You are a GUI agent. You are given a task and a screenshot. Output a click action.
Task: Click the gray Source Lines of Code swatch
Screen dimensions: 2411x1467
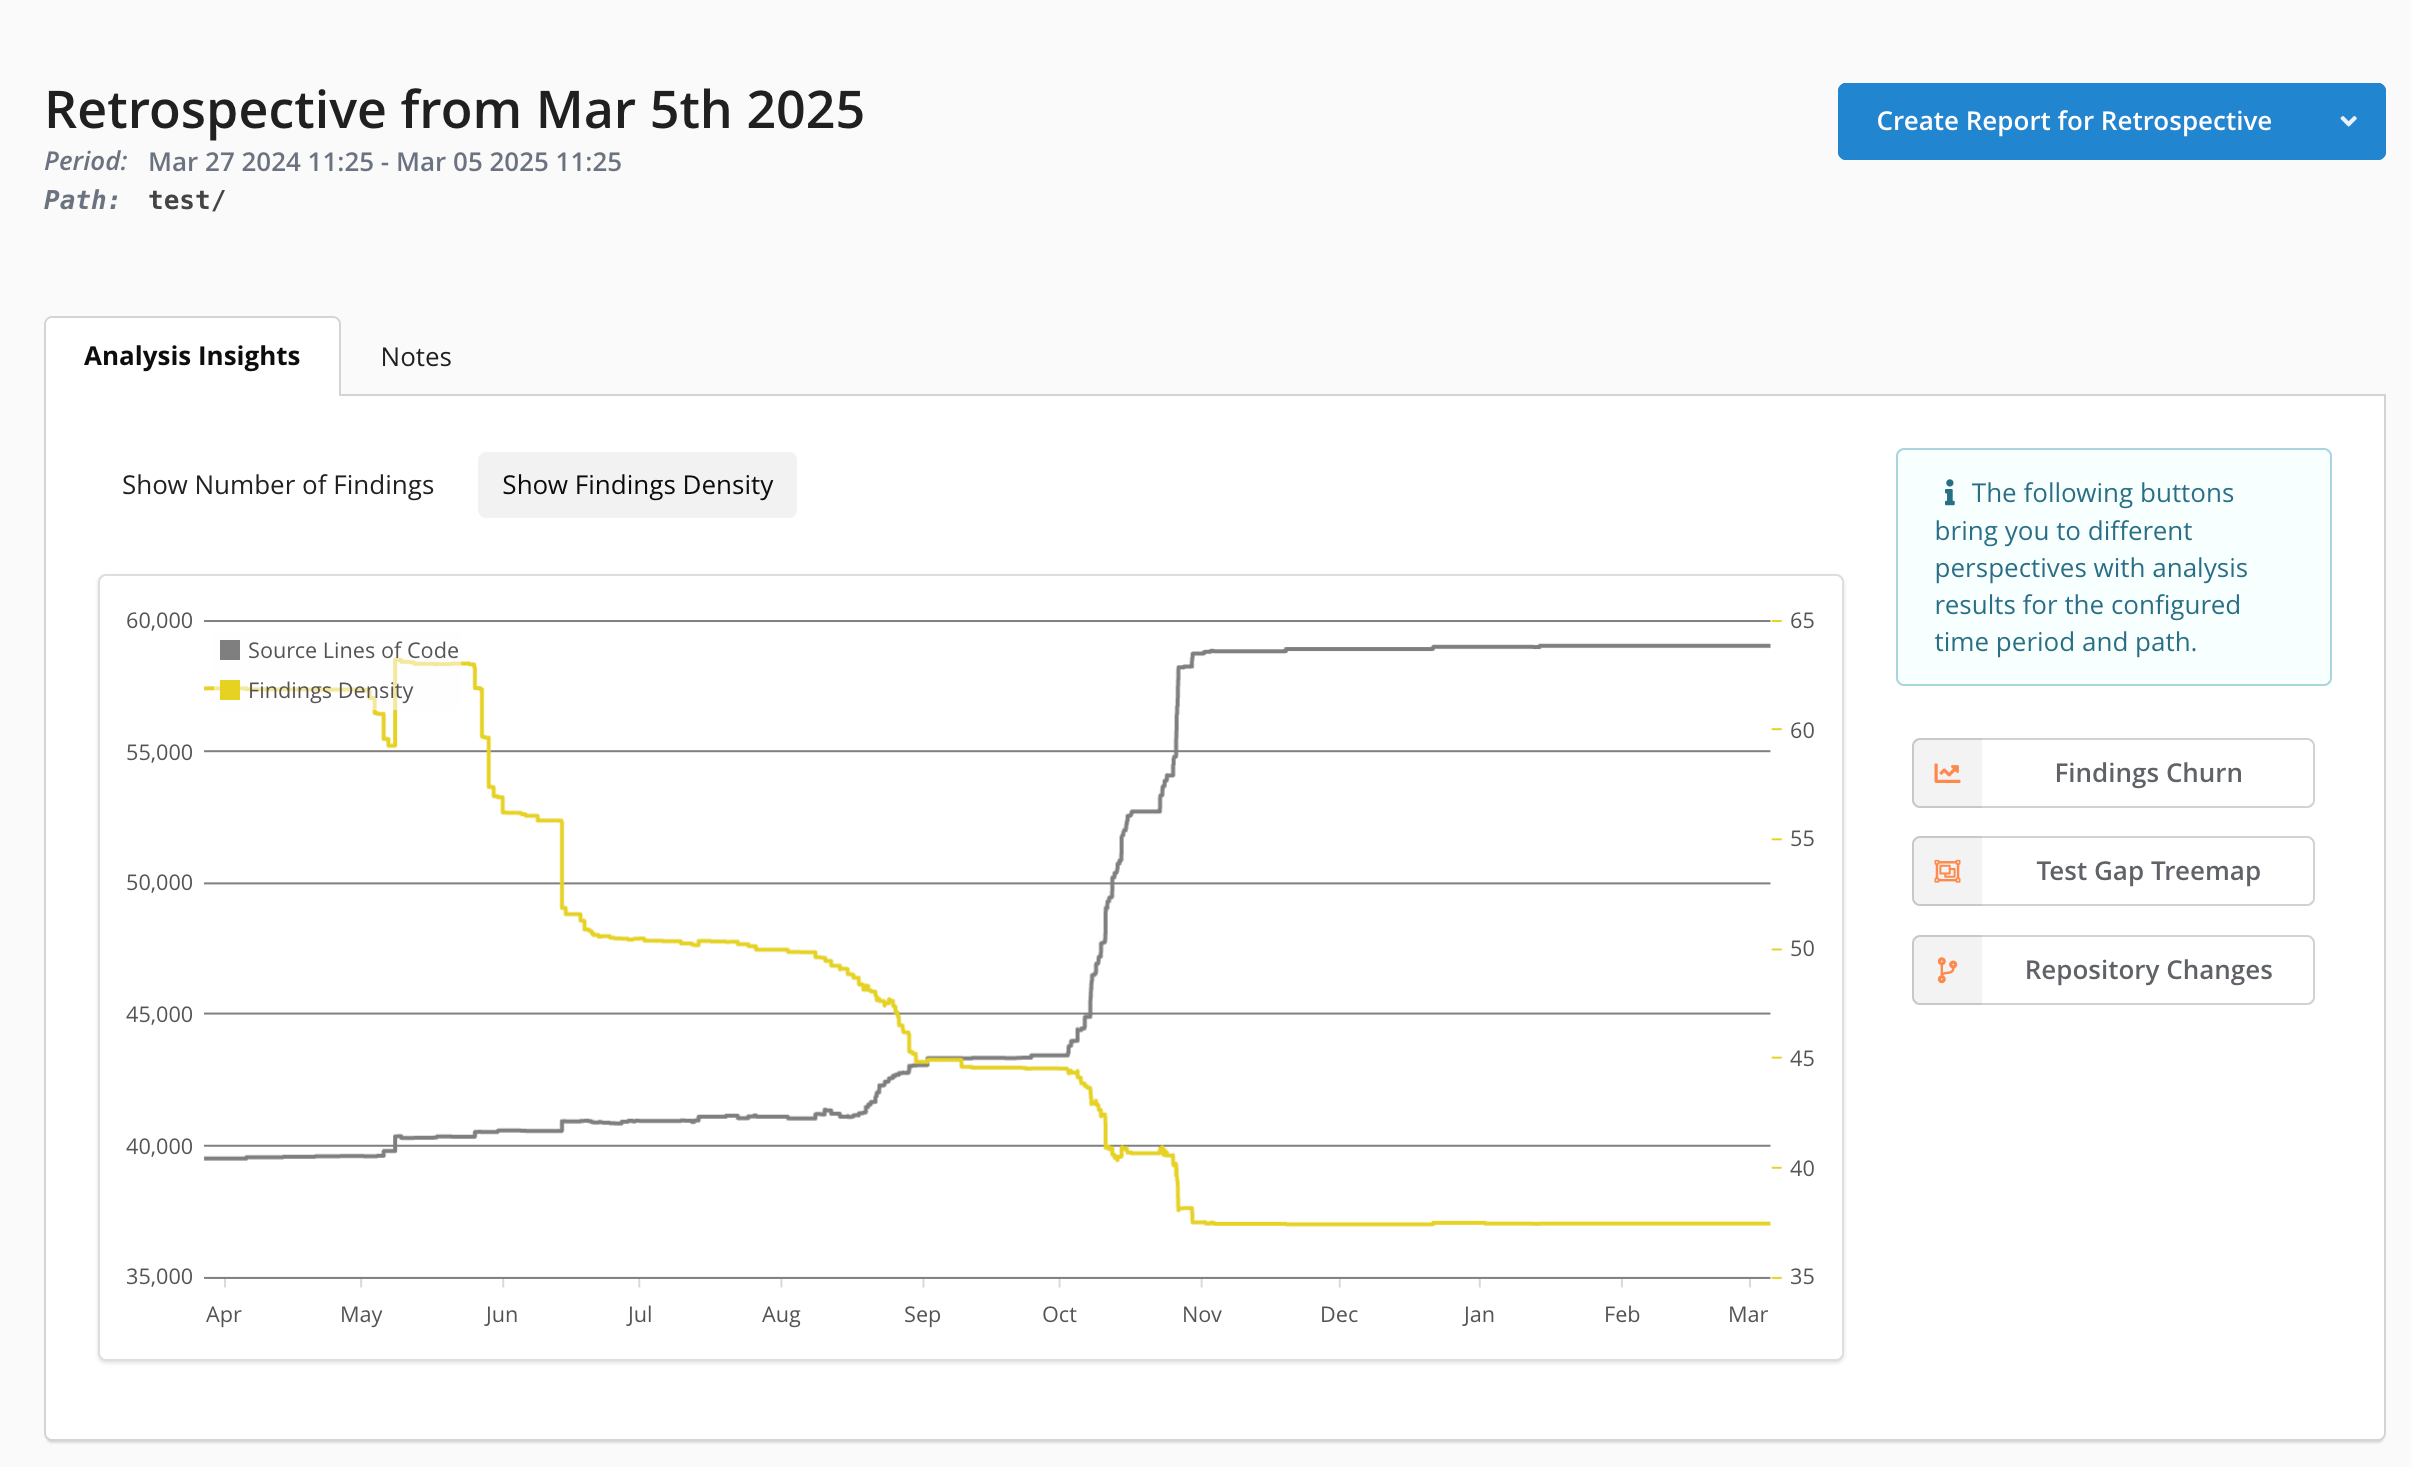[230, 650]
